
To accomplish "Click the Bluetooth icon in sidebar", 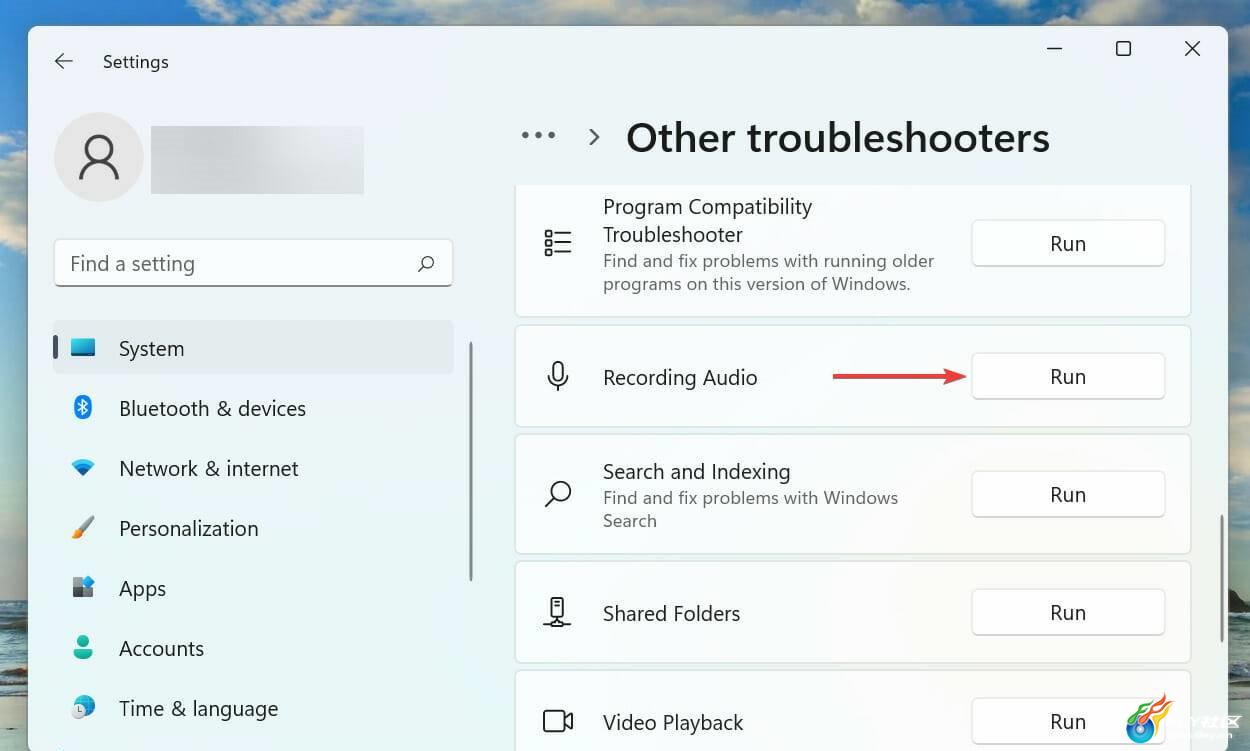I will tap(83, 407).
